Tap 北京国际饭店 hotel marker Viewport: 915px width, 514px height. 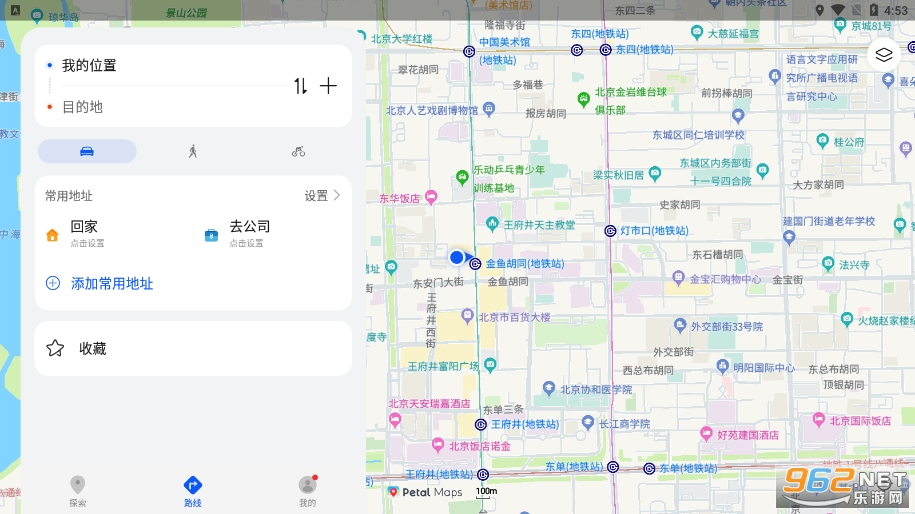819,419
